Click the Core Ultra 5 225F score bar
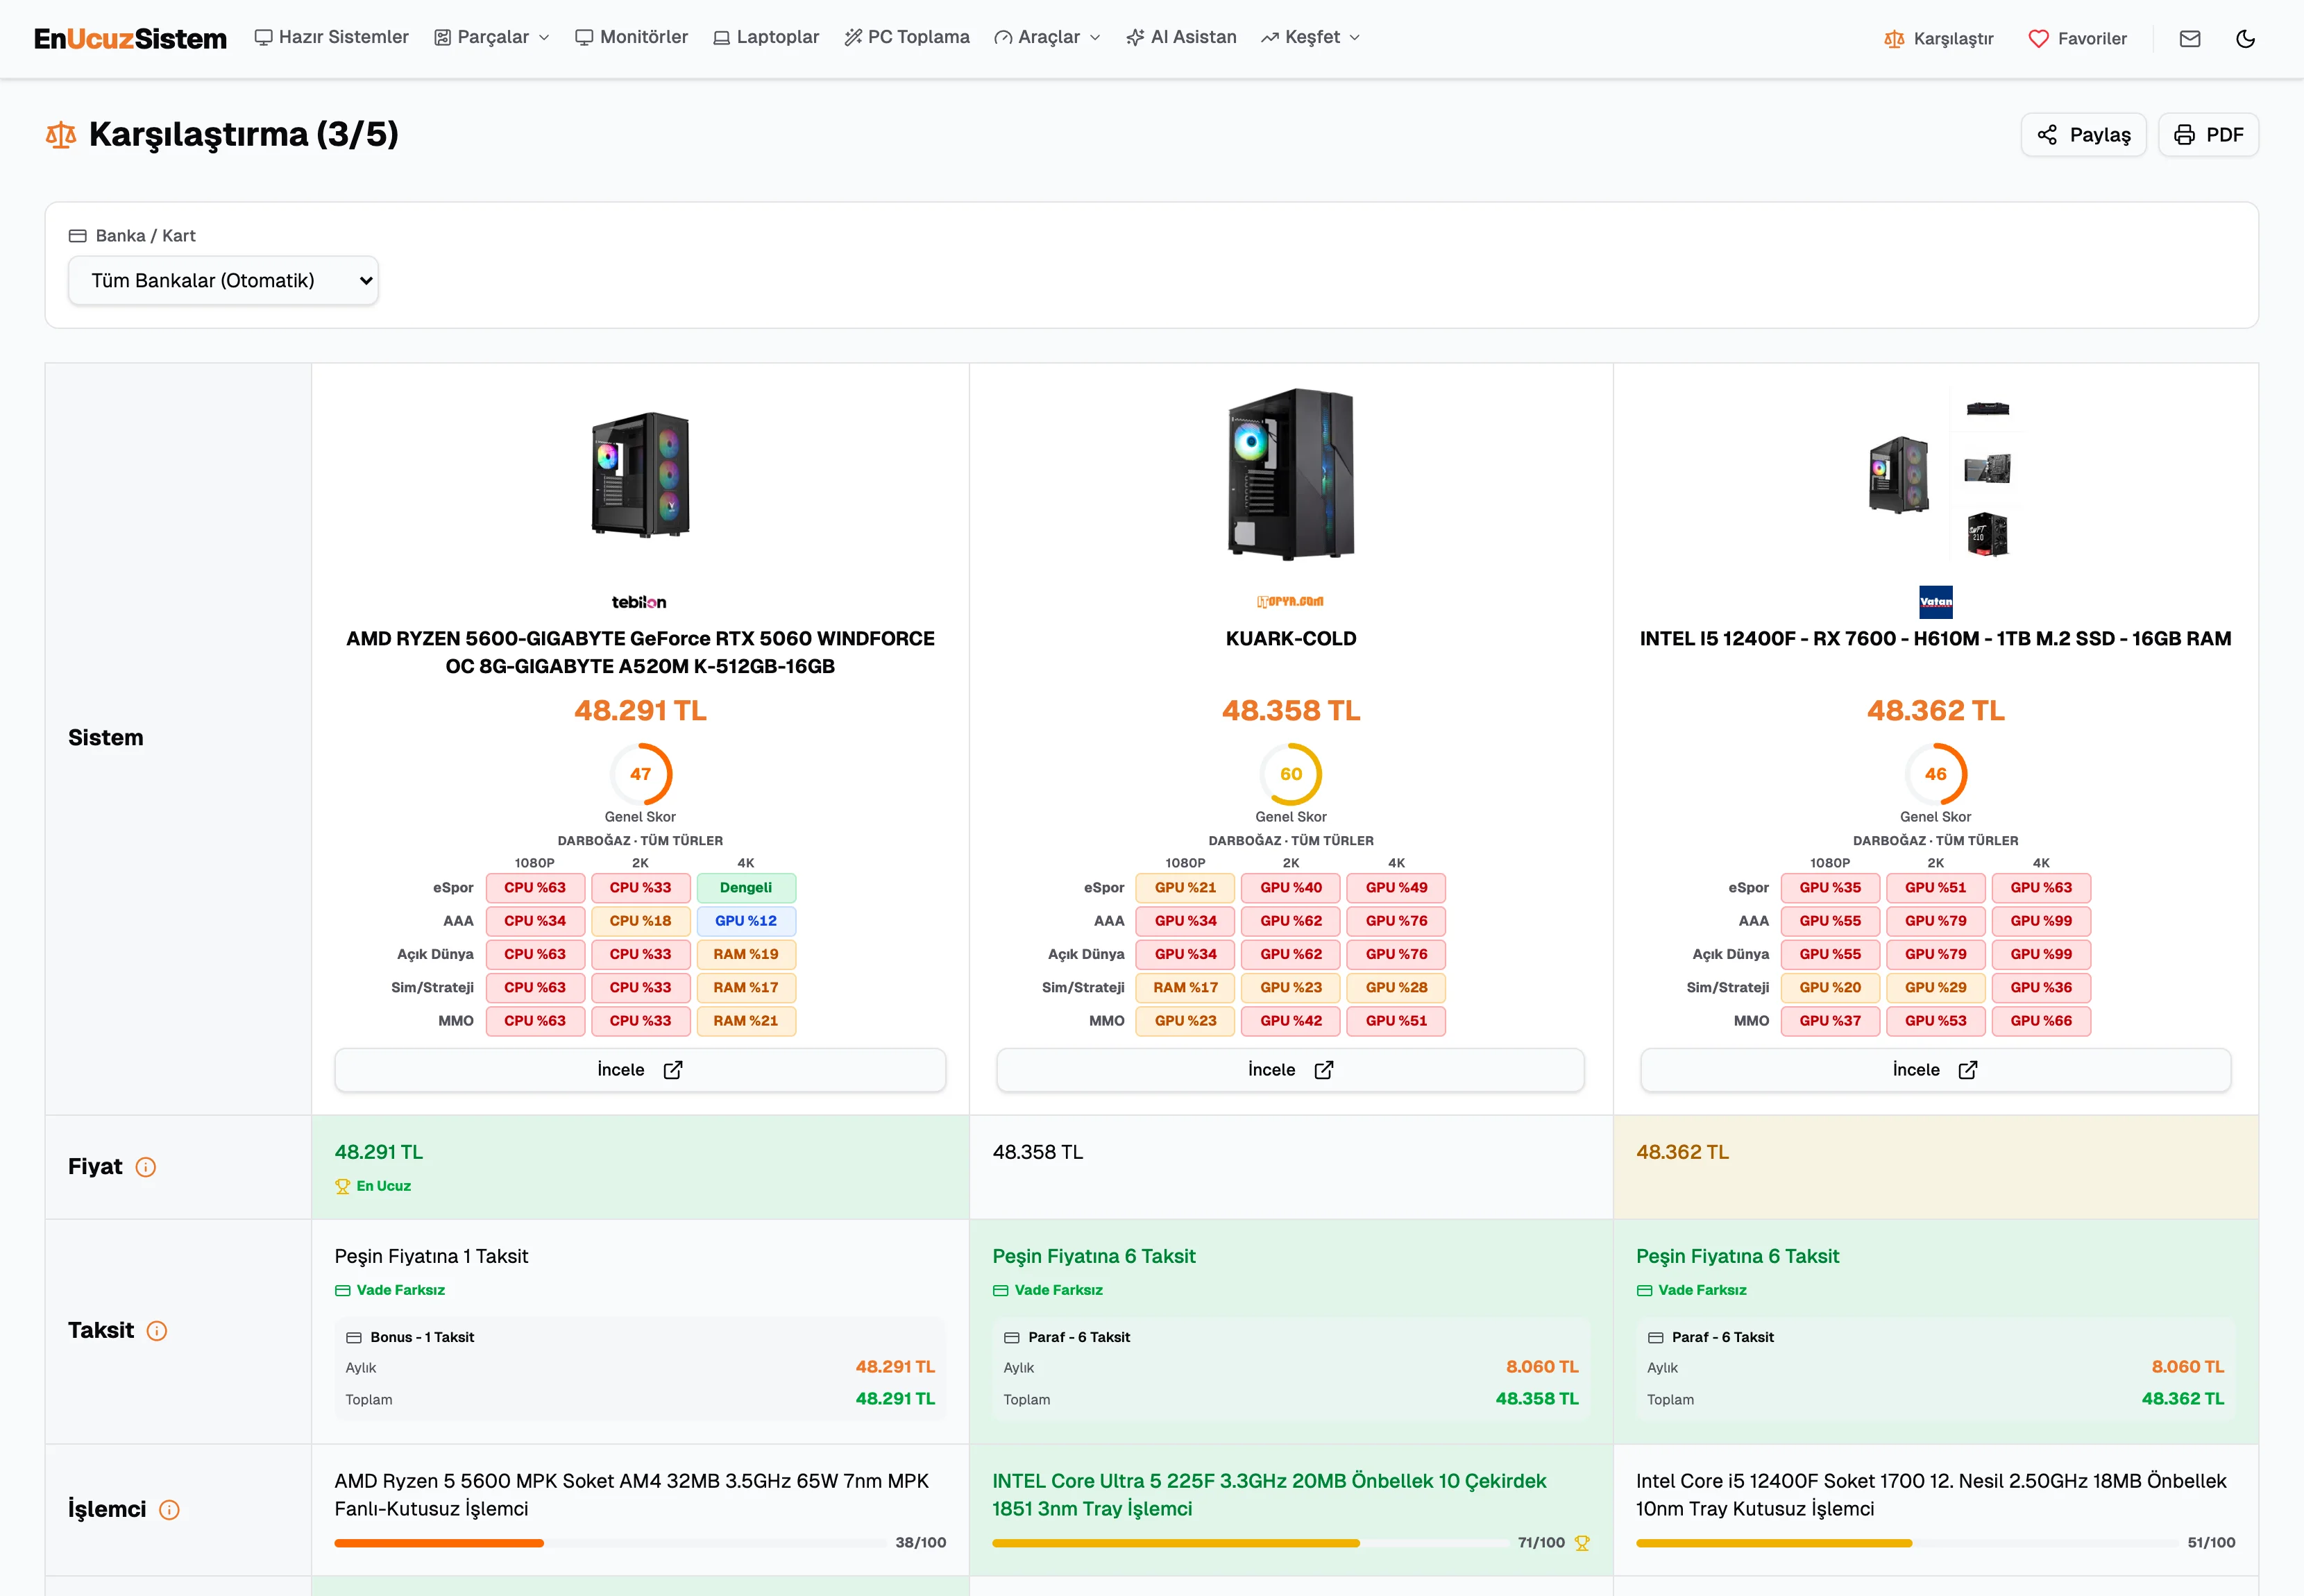This screenshot has height=1596, width=2304. coord(1250,1543)
